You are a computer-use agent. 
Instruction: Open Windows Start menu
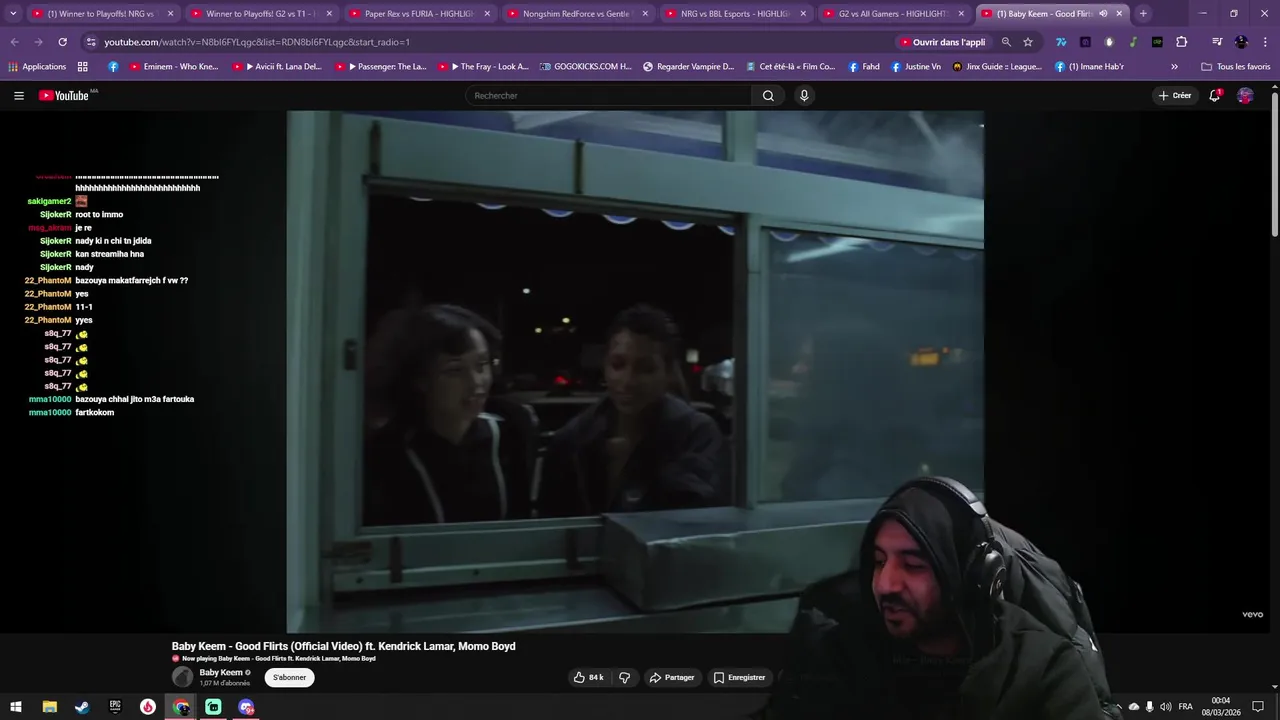click(x=16, y=707)
